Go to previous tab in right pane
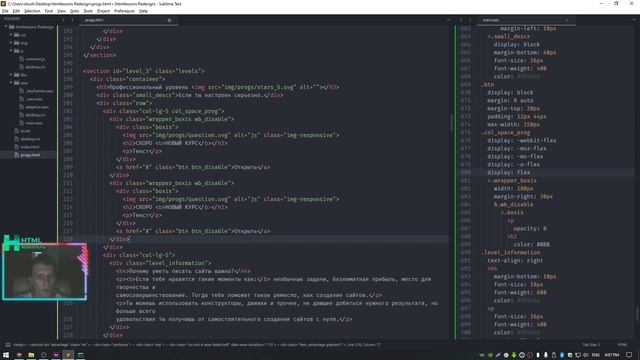The image size is (640, 360). tap(461, 20)
